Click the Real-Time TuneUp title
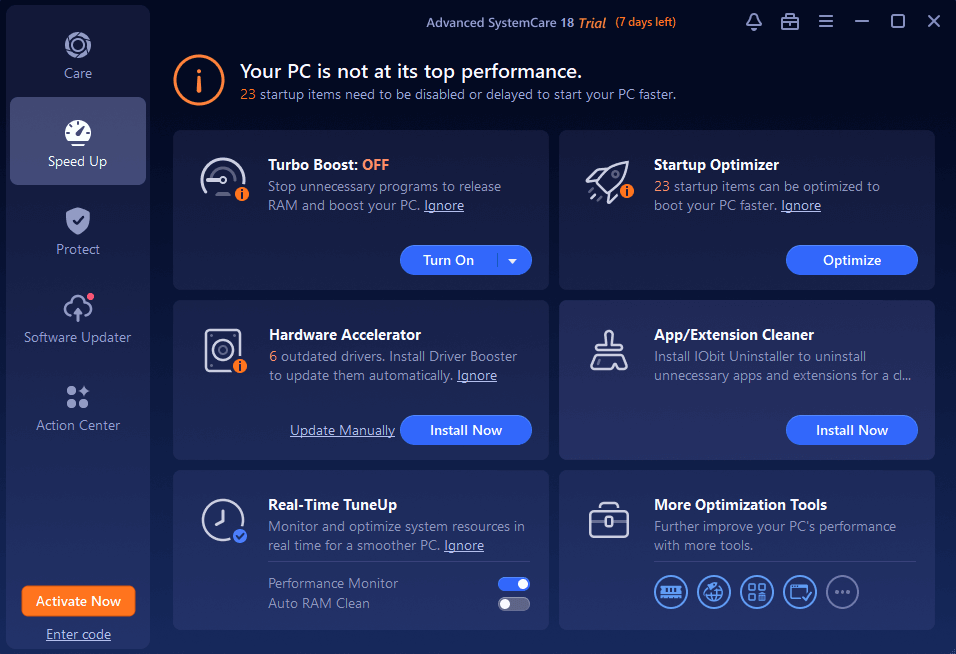Image resolution: width=956 pixels, height=654 pixels. [x=332, y=505]
